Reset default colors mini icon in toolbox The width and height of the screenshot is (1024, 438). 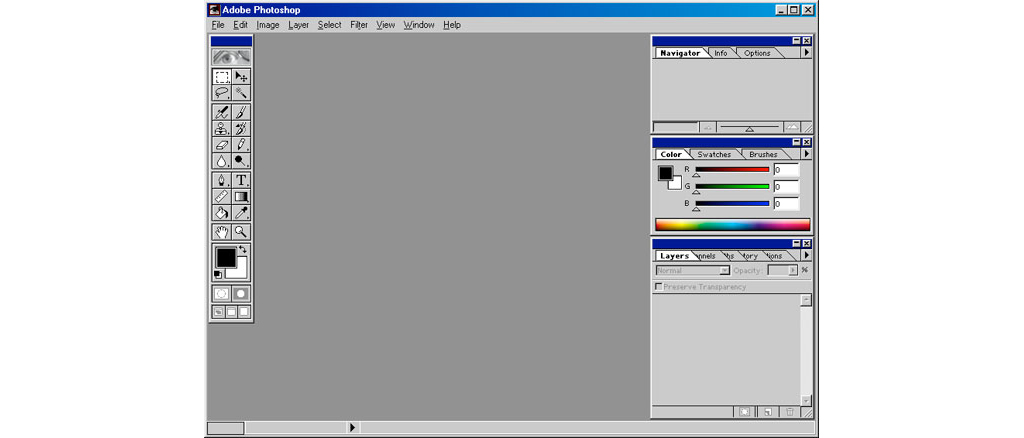217,275
